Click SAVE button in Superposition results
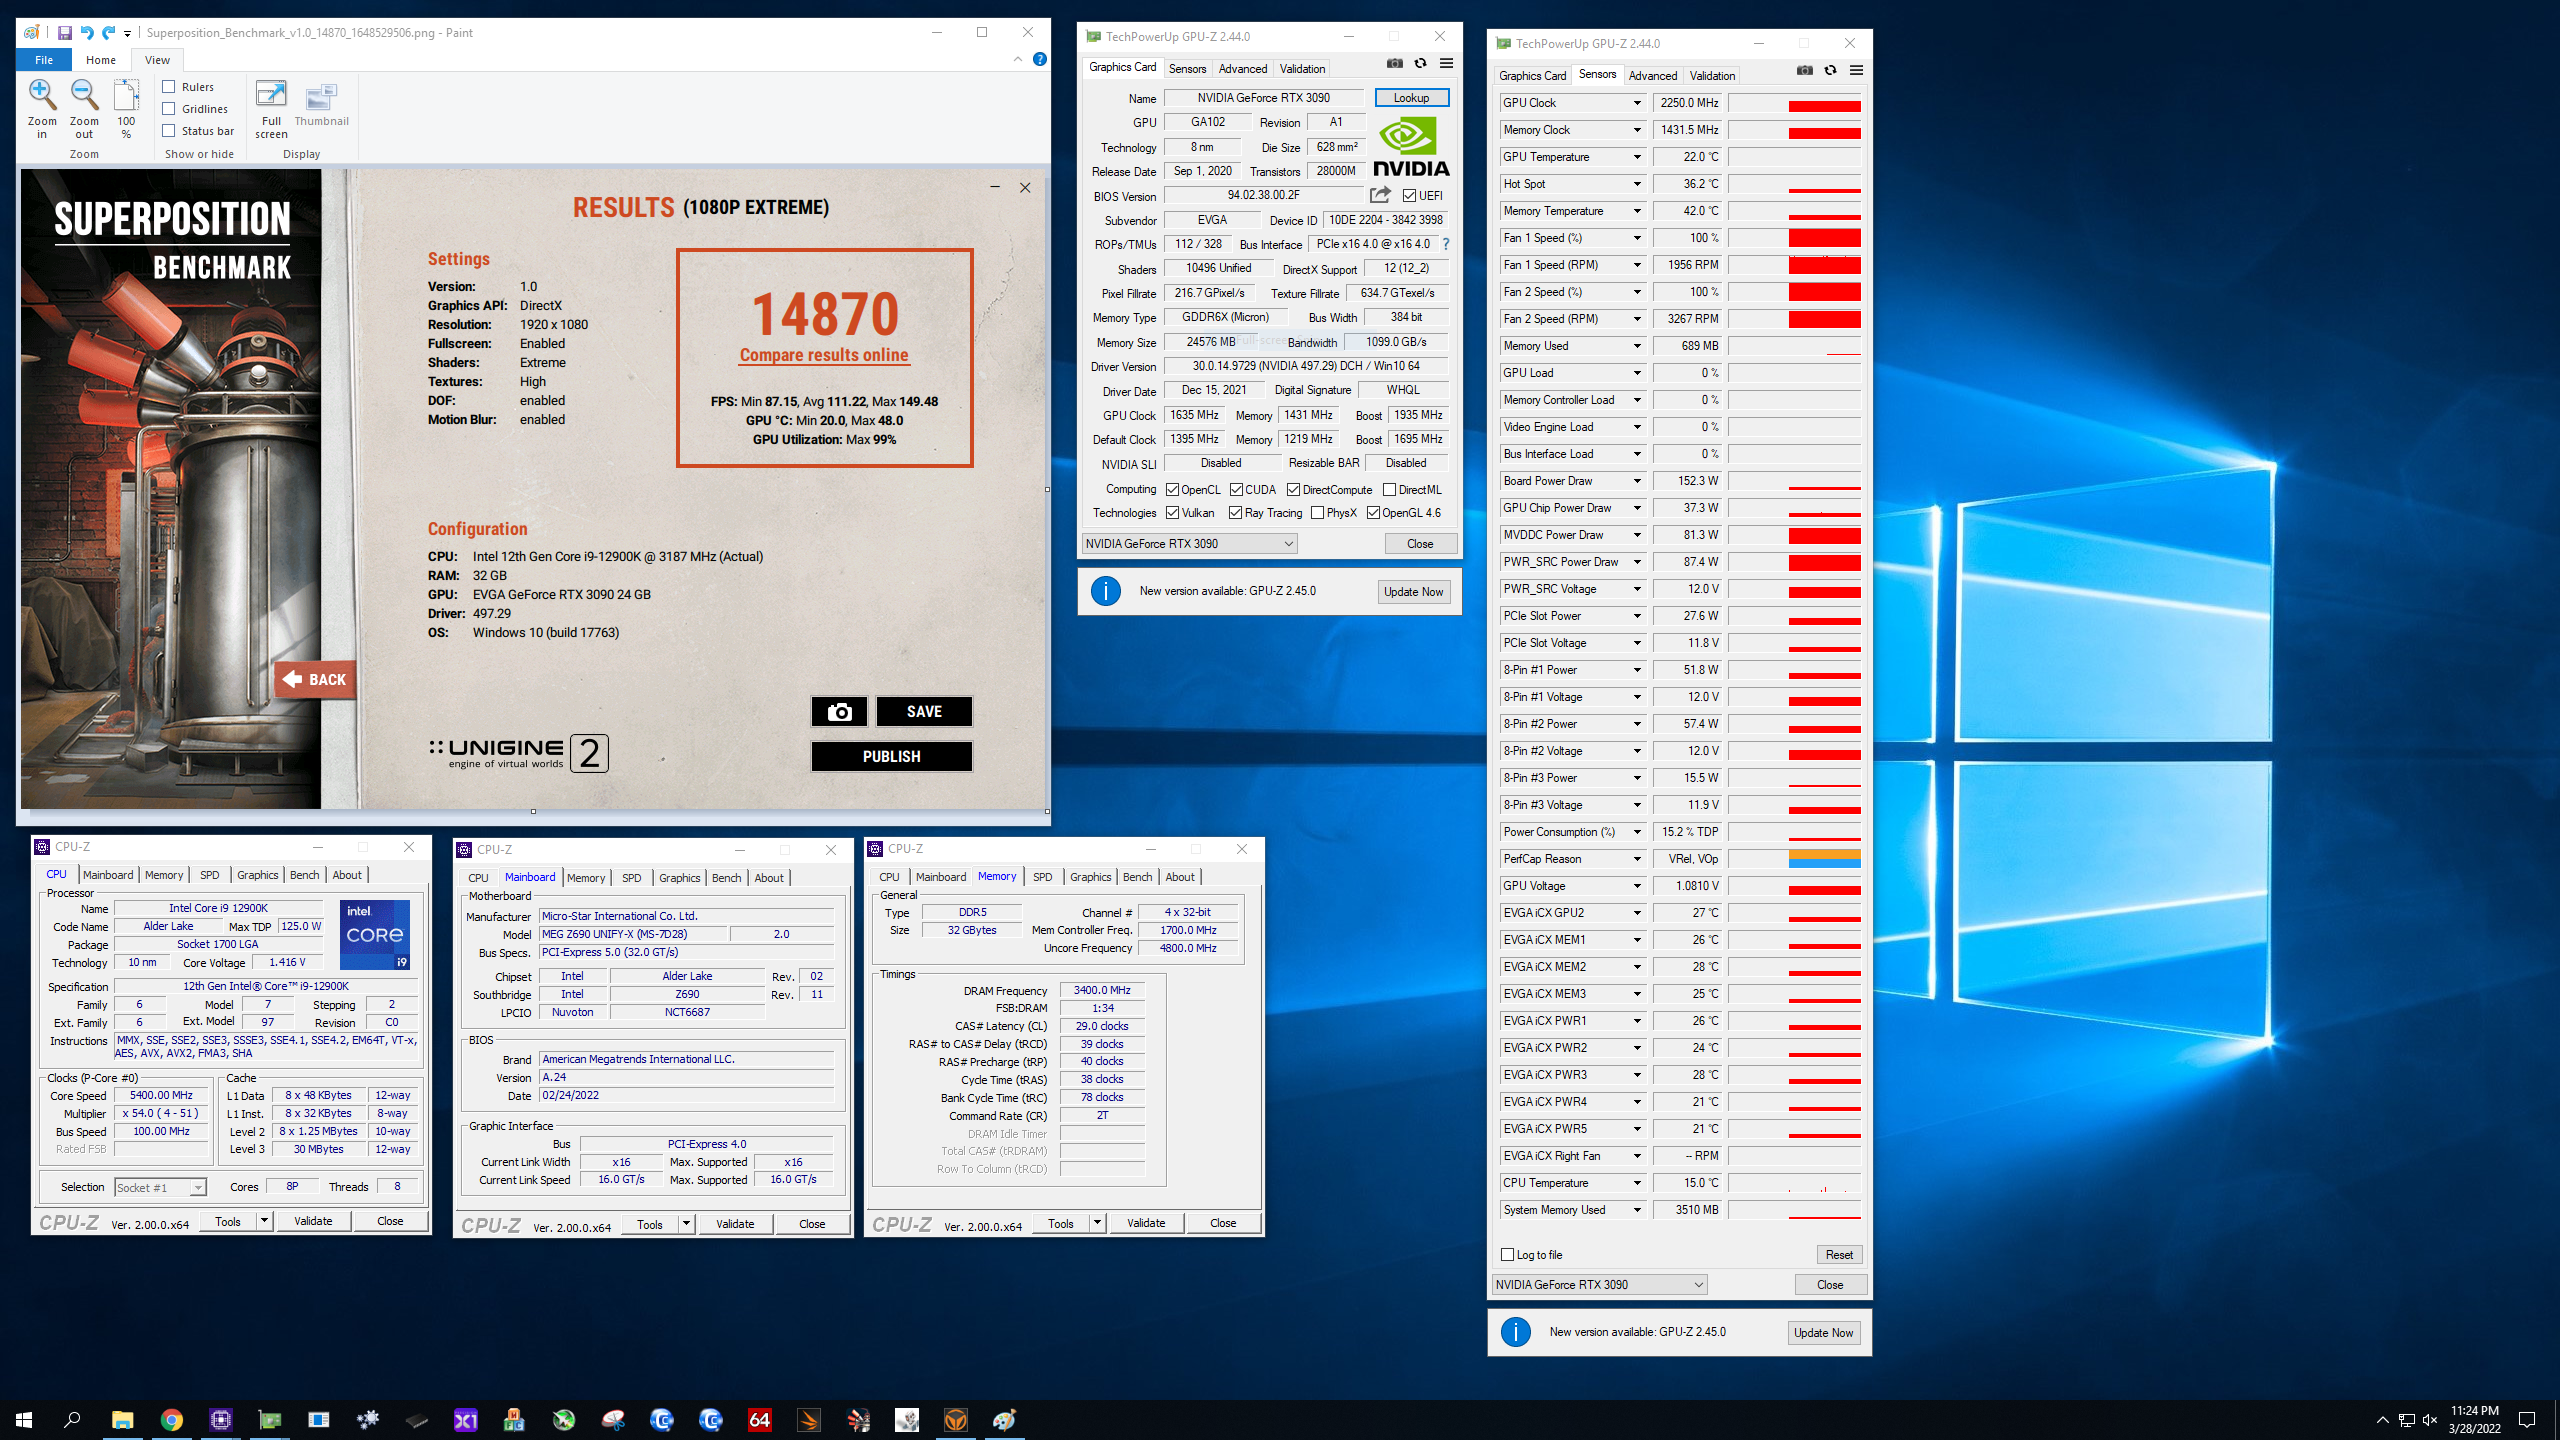2560x1440 pixels. pyautogui.click(x=924, y=711)
